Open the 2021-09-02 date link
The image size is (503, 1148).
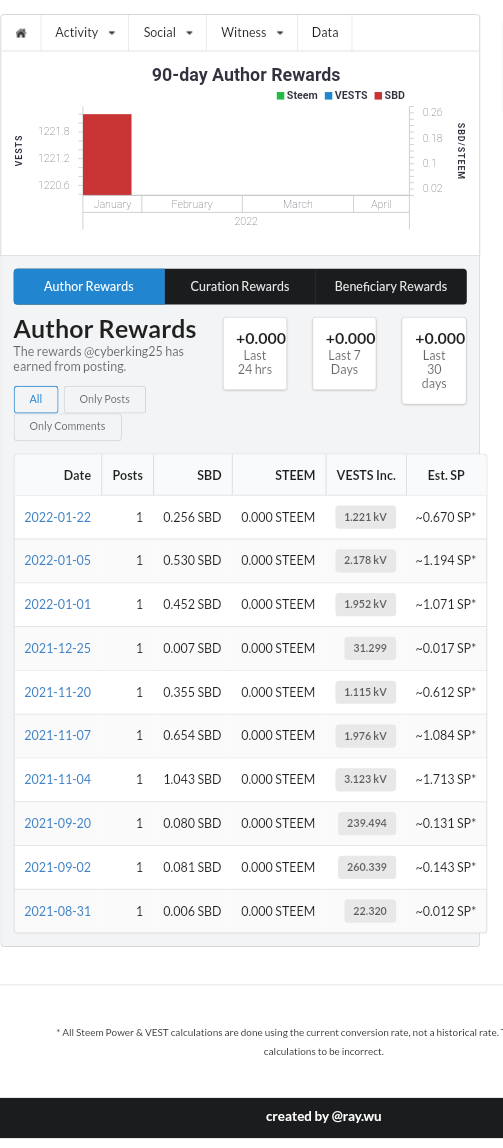[58, 867]
